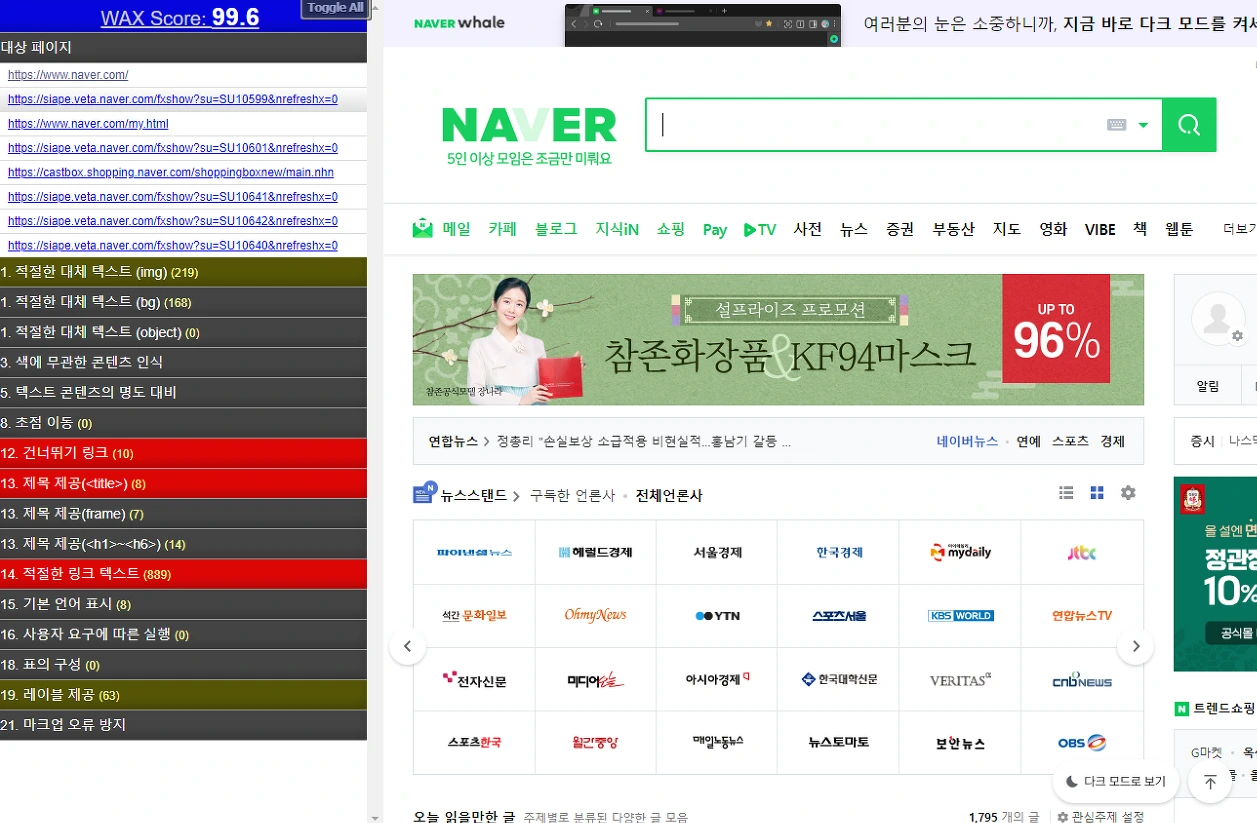Switch newsstand to grid view icon
1257x823 pixels.
(1097, 493)
